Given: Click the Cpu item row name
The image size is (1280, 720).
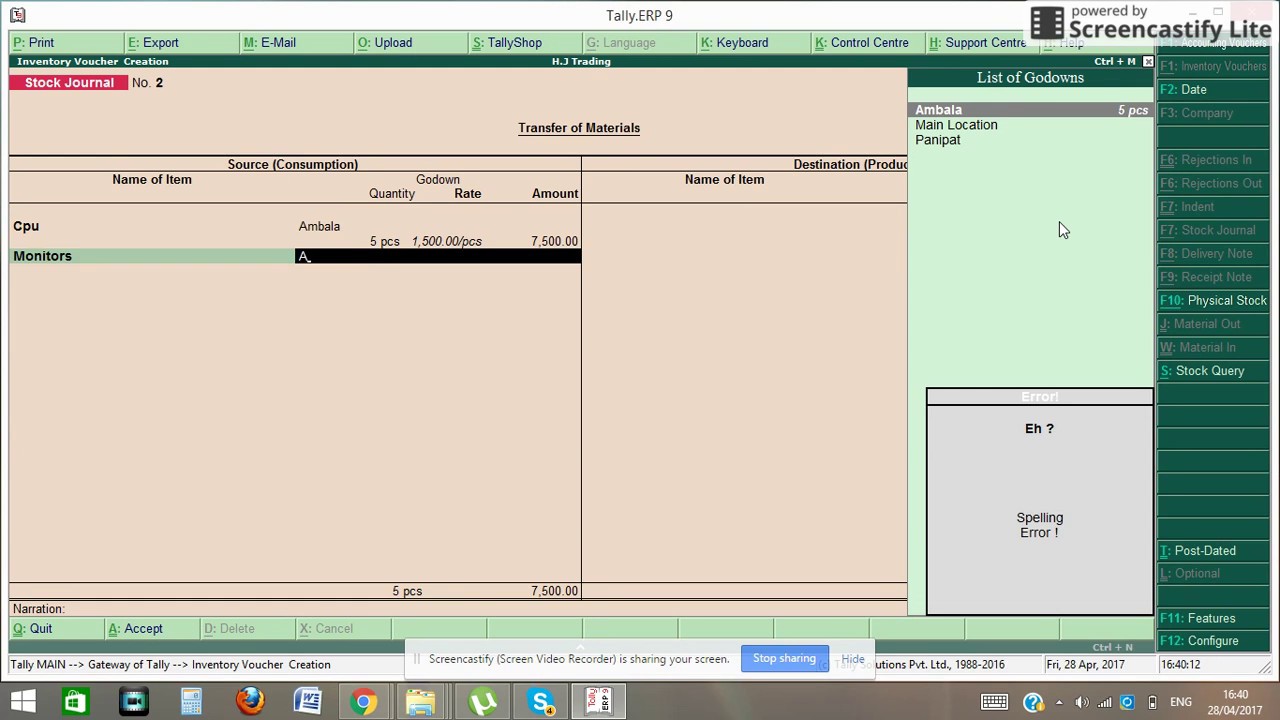Looking at the screenshot, I should tap(26, 226).
